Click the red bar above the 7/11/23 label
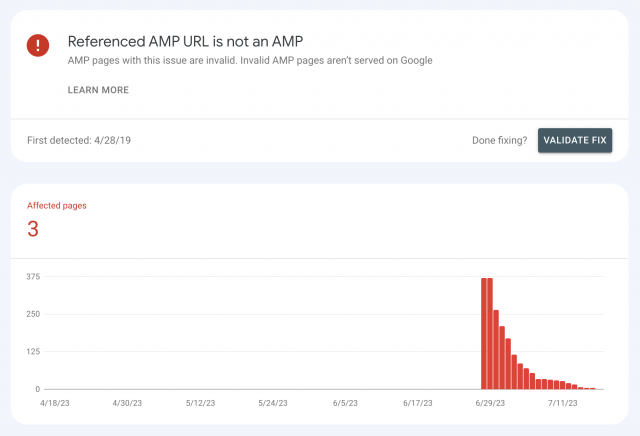 (563, 385)
